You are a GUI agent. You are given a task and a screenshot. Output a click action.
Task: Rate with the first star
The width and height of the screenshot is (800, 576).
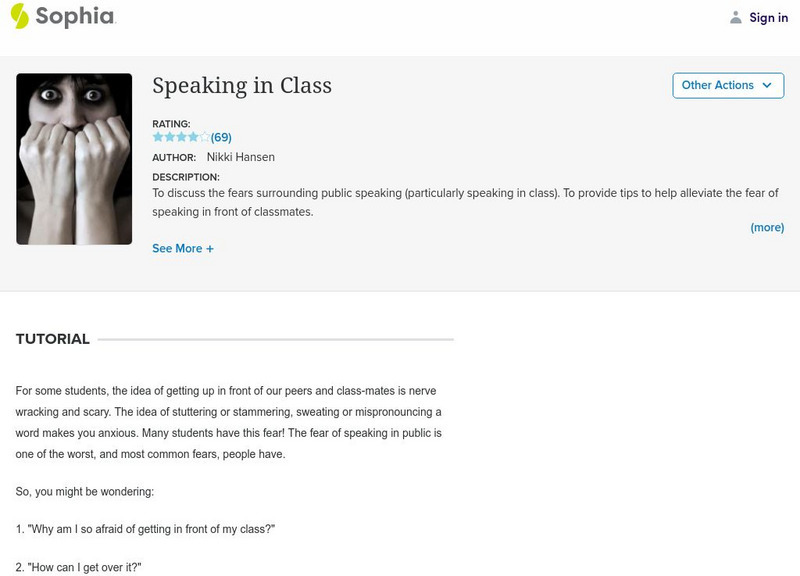[x=158, y=137]
